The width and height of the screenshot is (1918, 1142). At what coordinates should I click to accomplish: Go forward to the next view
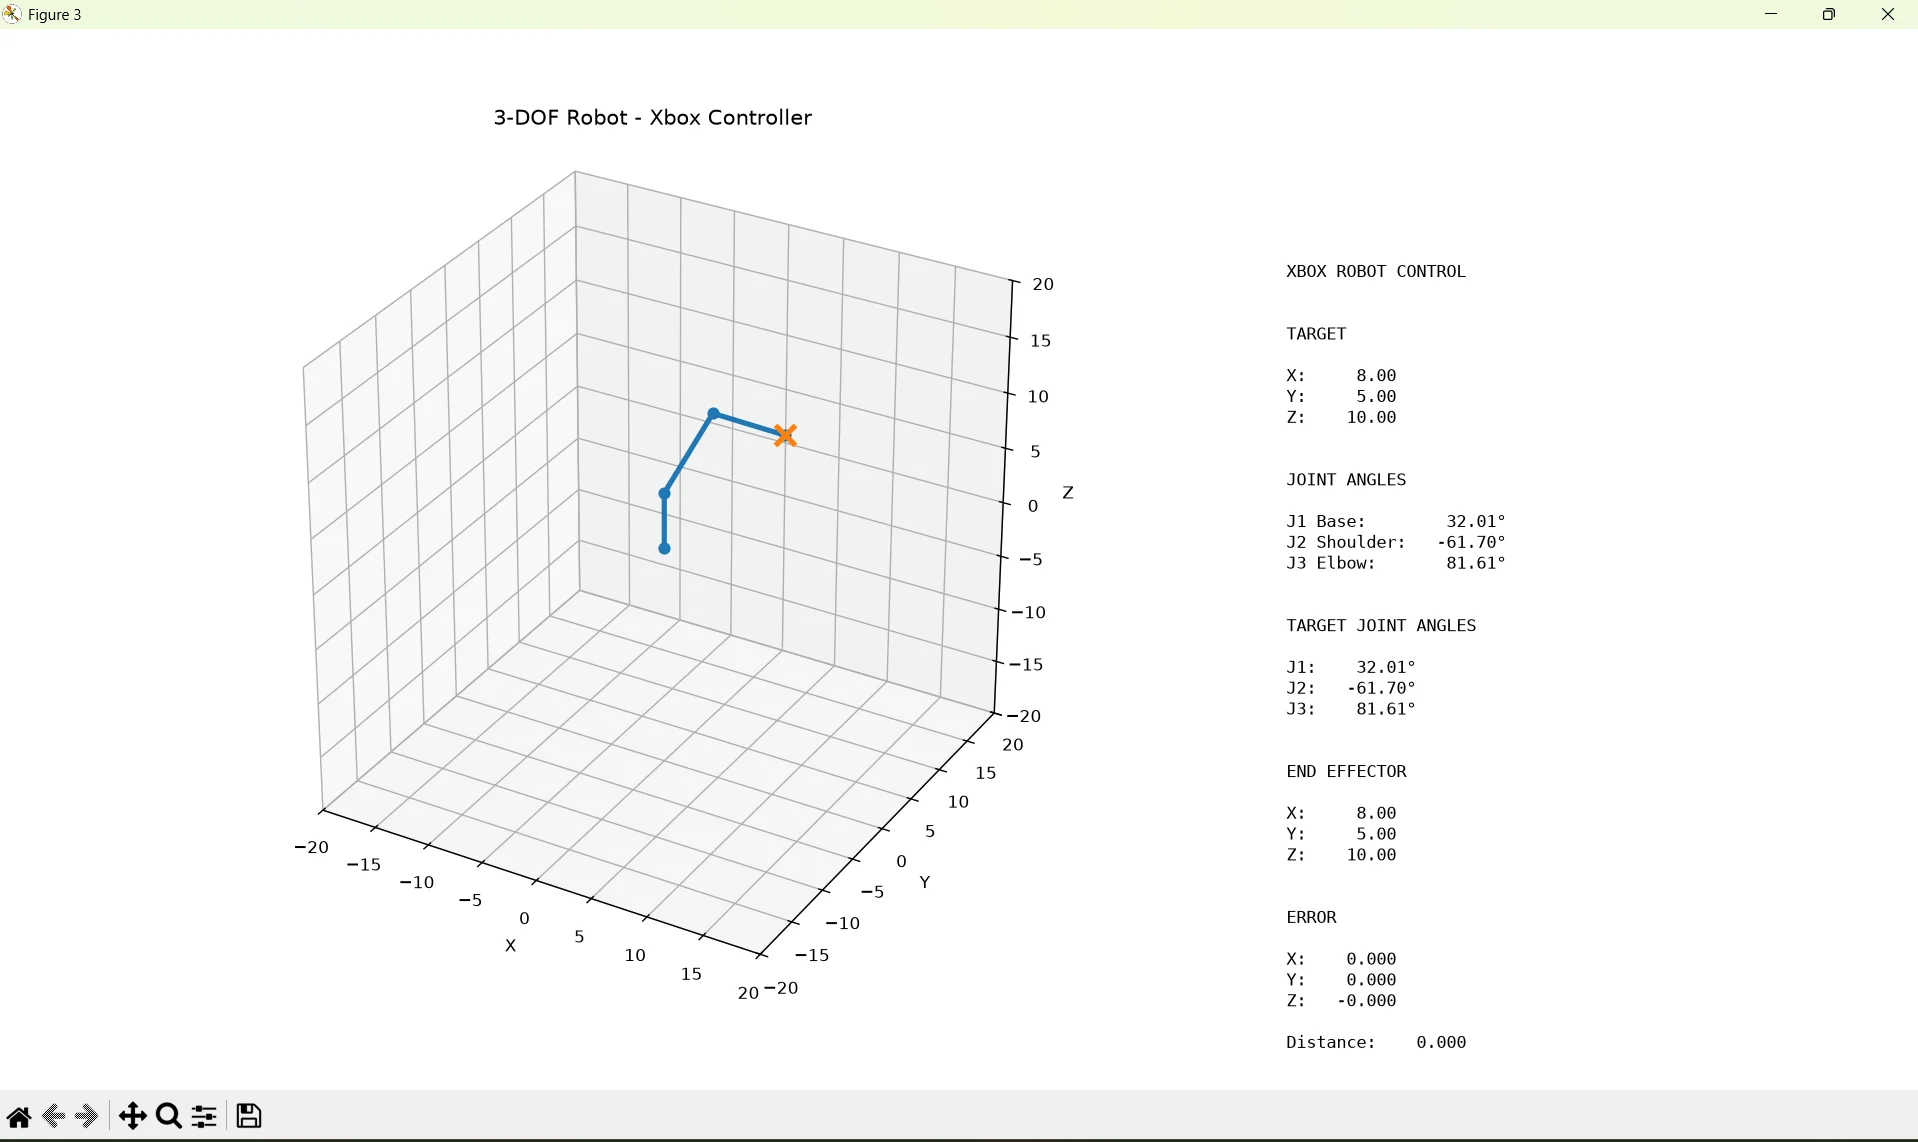pyautogui.click(x=87, y=1116)
